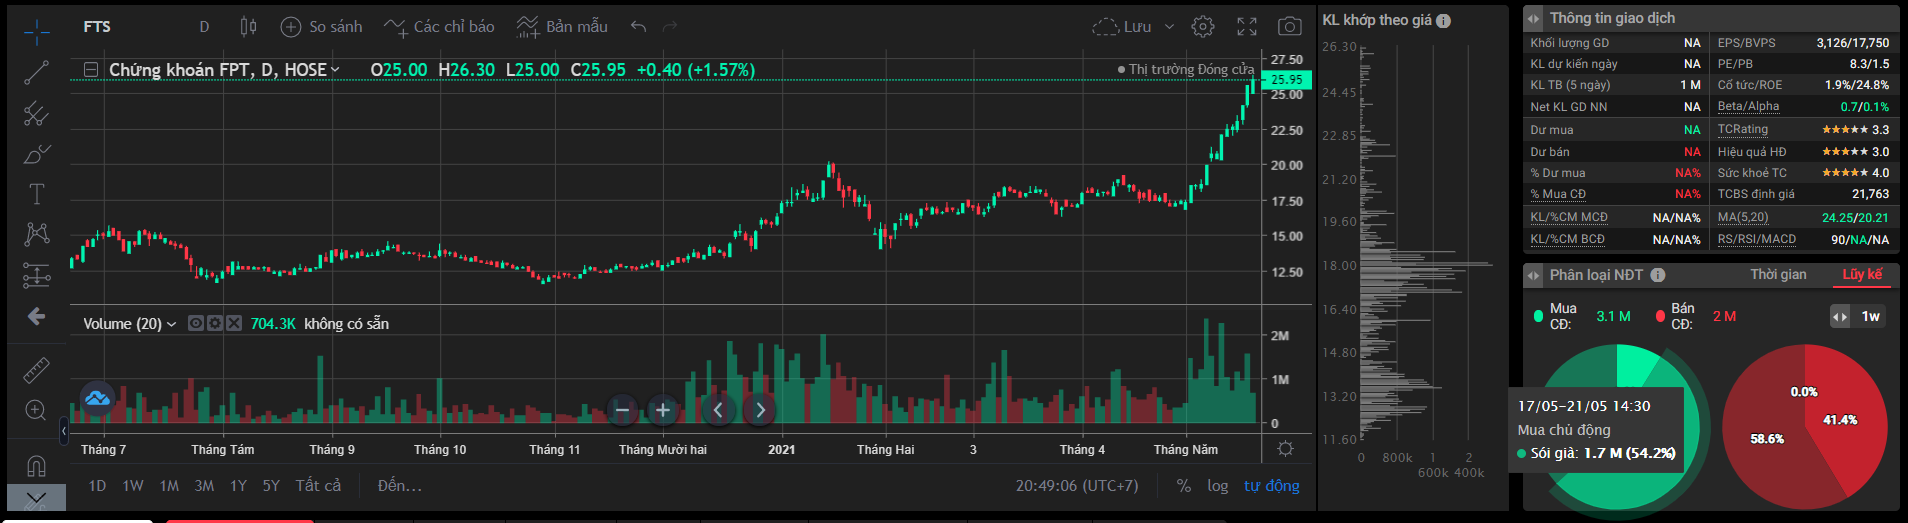The width and height of the screenshot is (1908, 523).
Task: Click the Lưu cloud save button
Action: (x=1122, y=27)
